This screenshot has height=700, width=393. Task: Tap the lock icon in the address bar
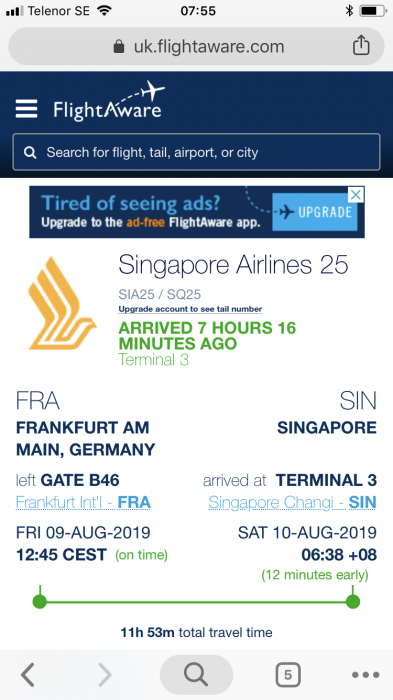119,46
